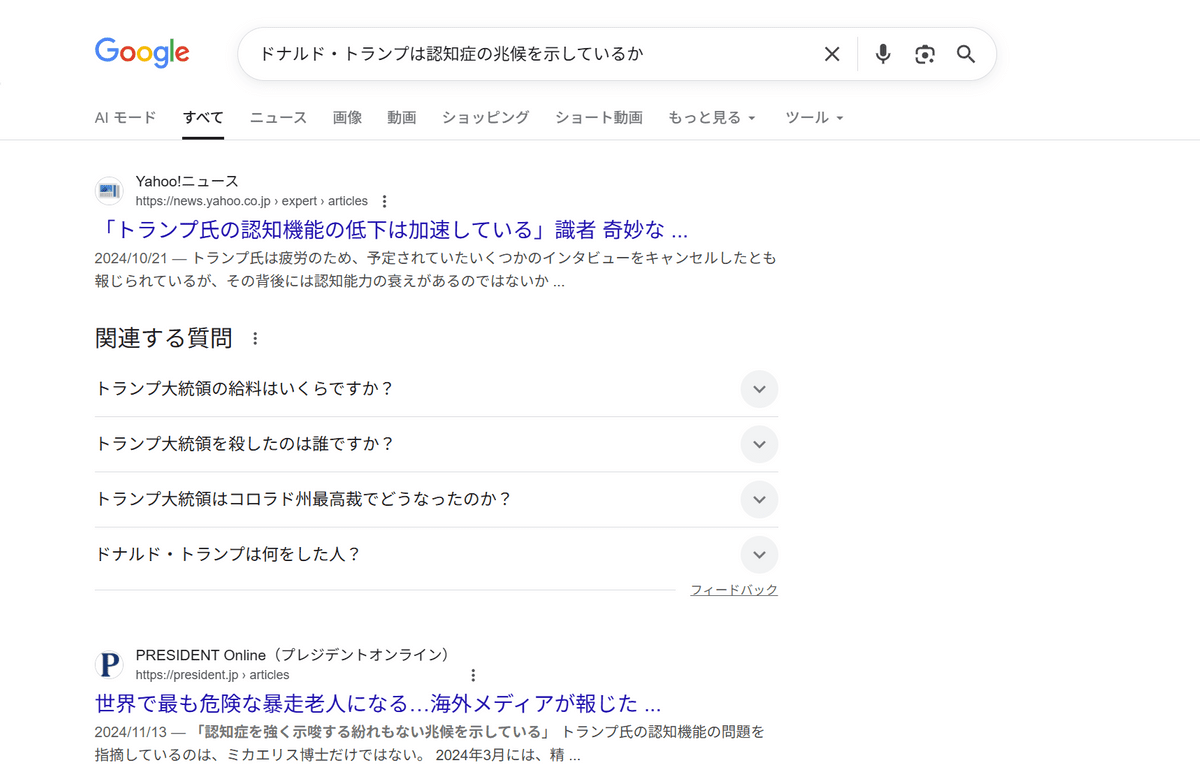Start voice search with microphone icon

tap(882, 54)
